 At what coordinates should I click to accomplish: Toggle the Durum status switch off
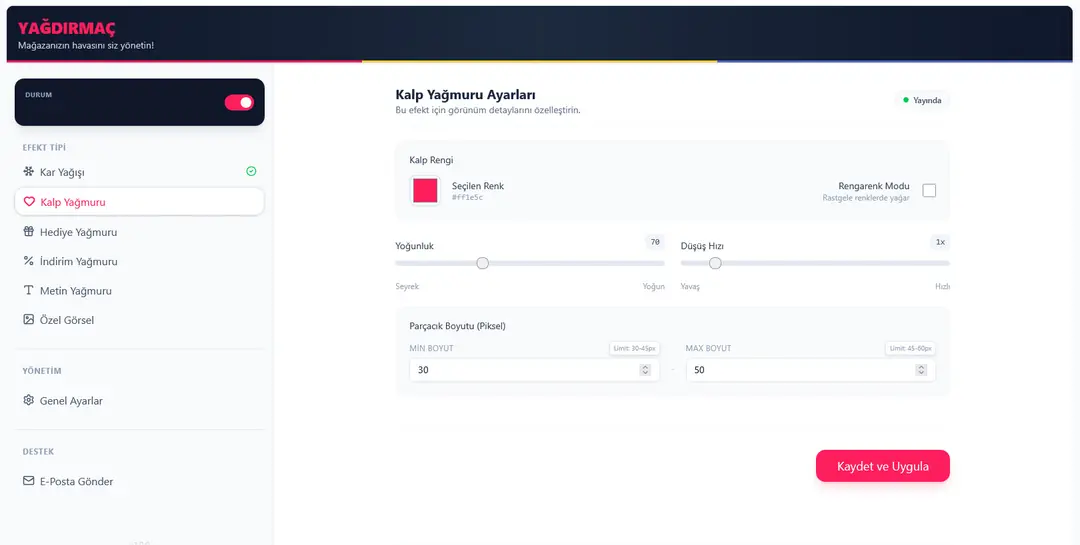pyautogui.click(x=239, y=102)
